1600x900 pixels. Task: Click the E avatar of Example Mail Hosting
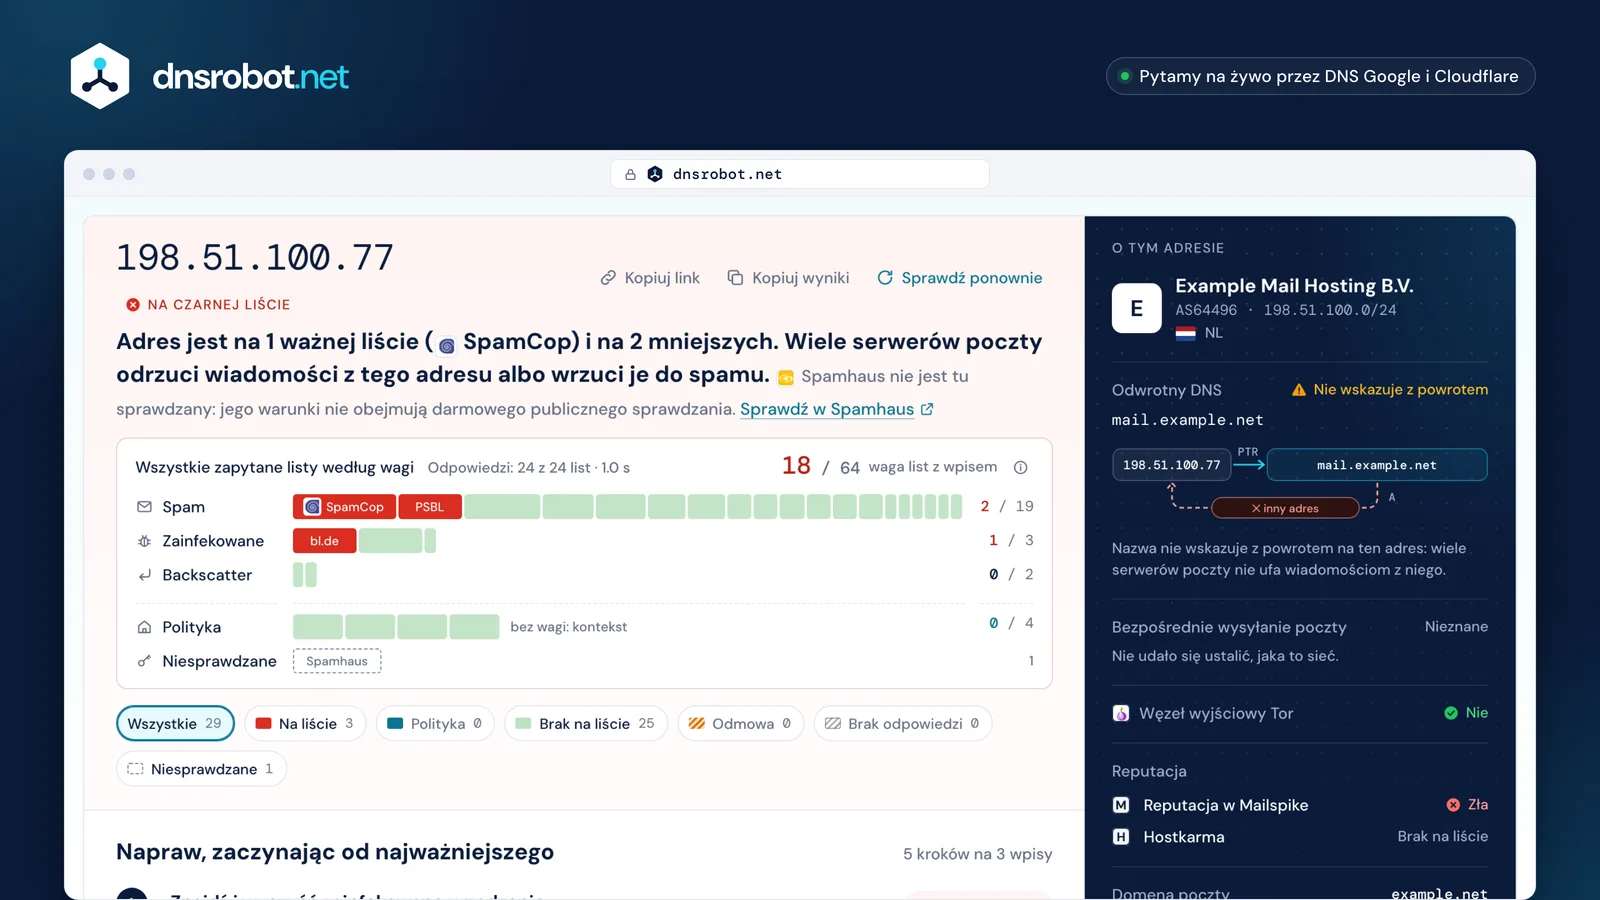pos(1137,308)
